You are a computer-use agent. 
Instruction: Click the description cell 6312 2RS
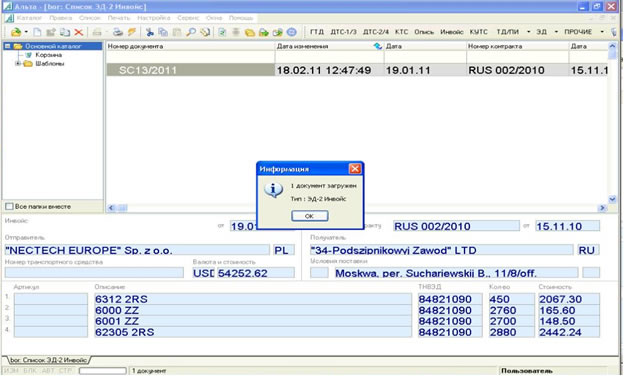253,299
